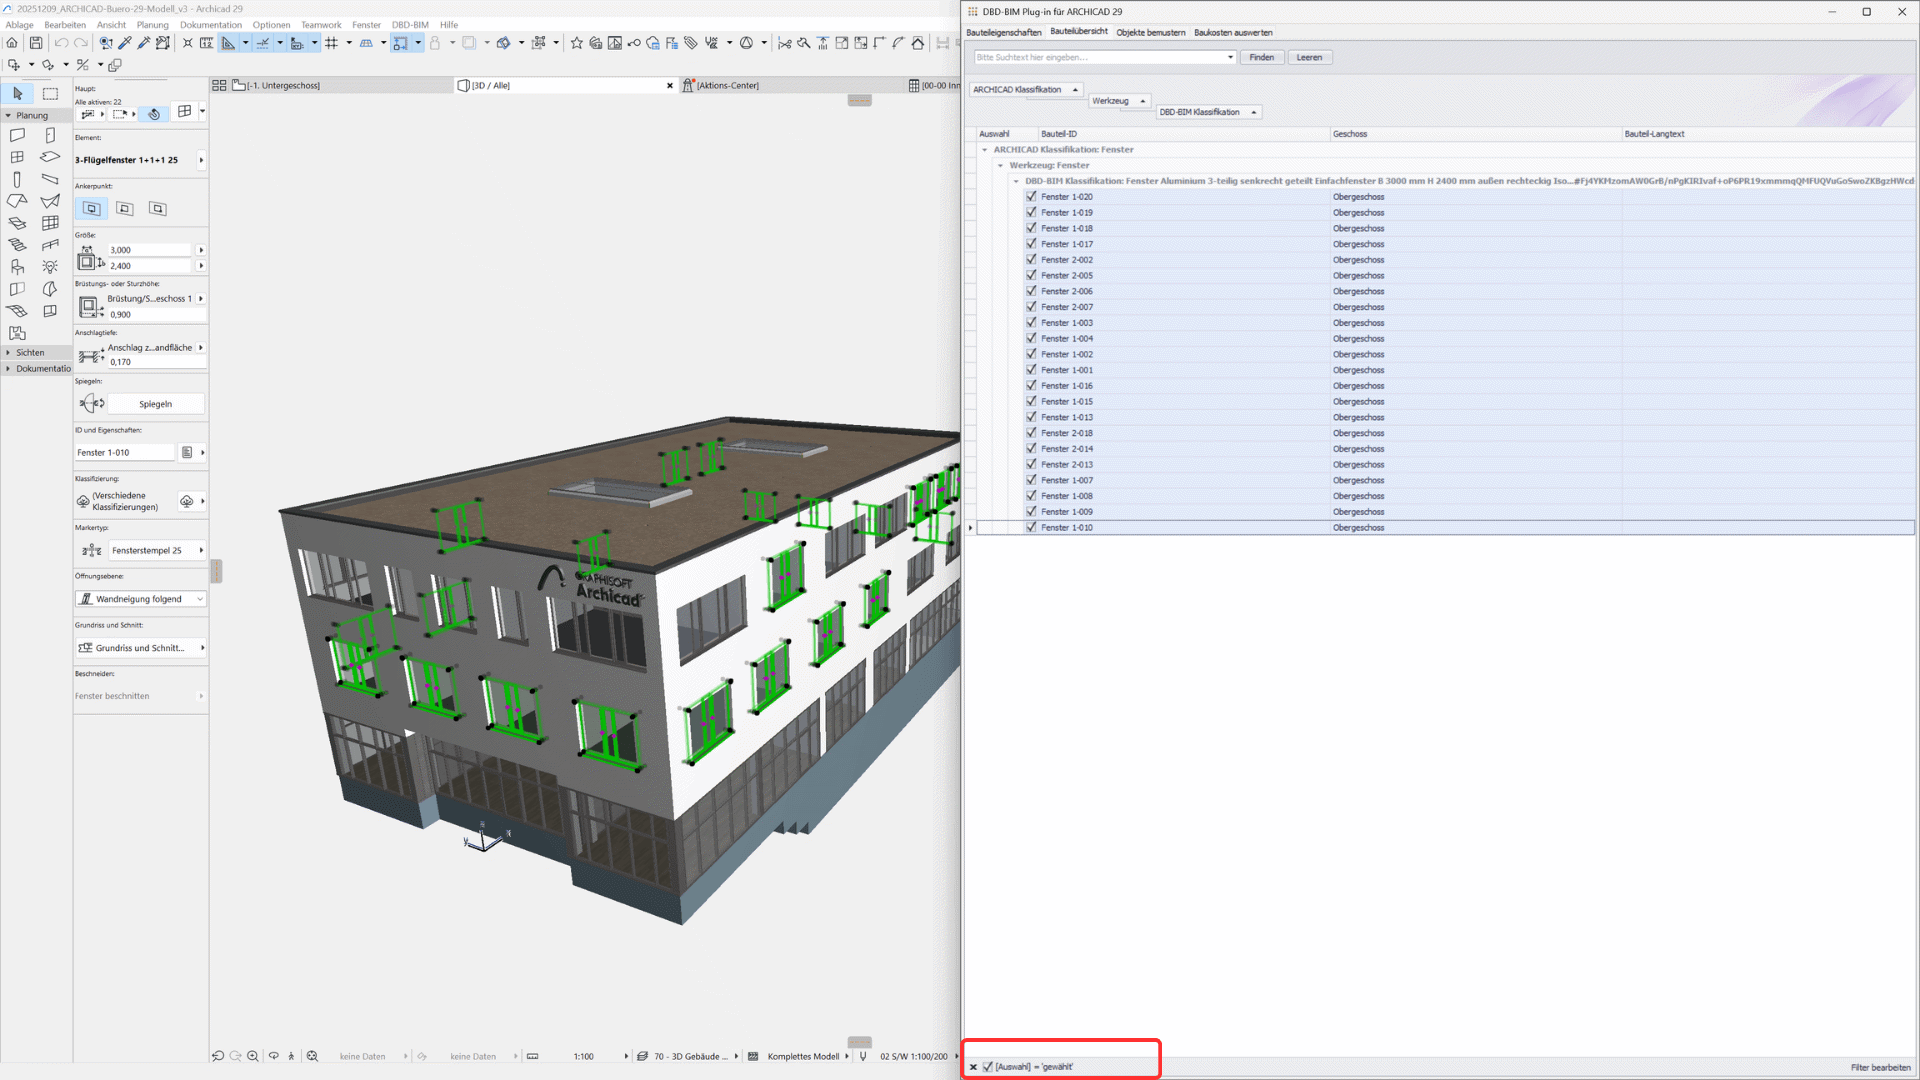This screenshot has height=1080, width=1920.
Task: Toggle checkbox for Fenster 2-014
Action: 1031,449
